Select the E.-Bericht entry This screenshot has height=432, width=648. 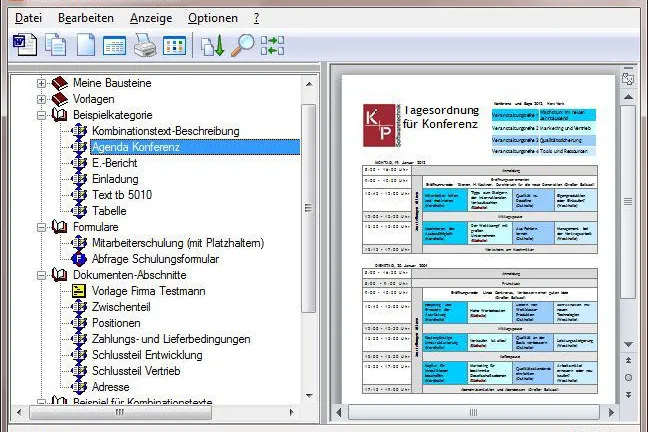pos(114,163)
